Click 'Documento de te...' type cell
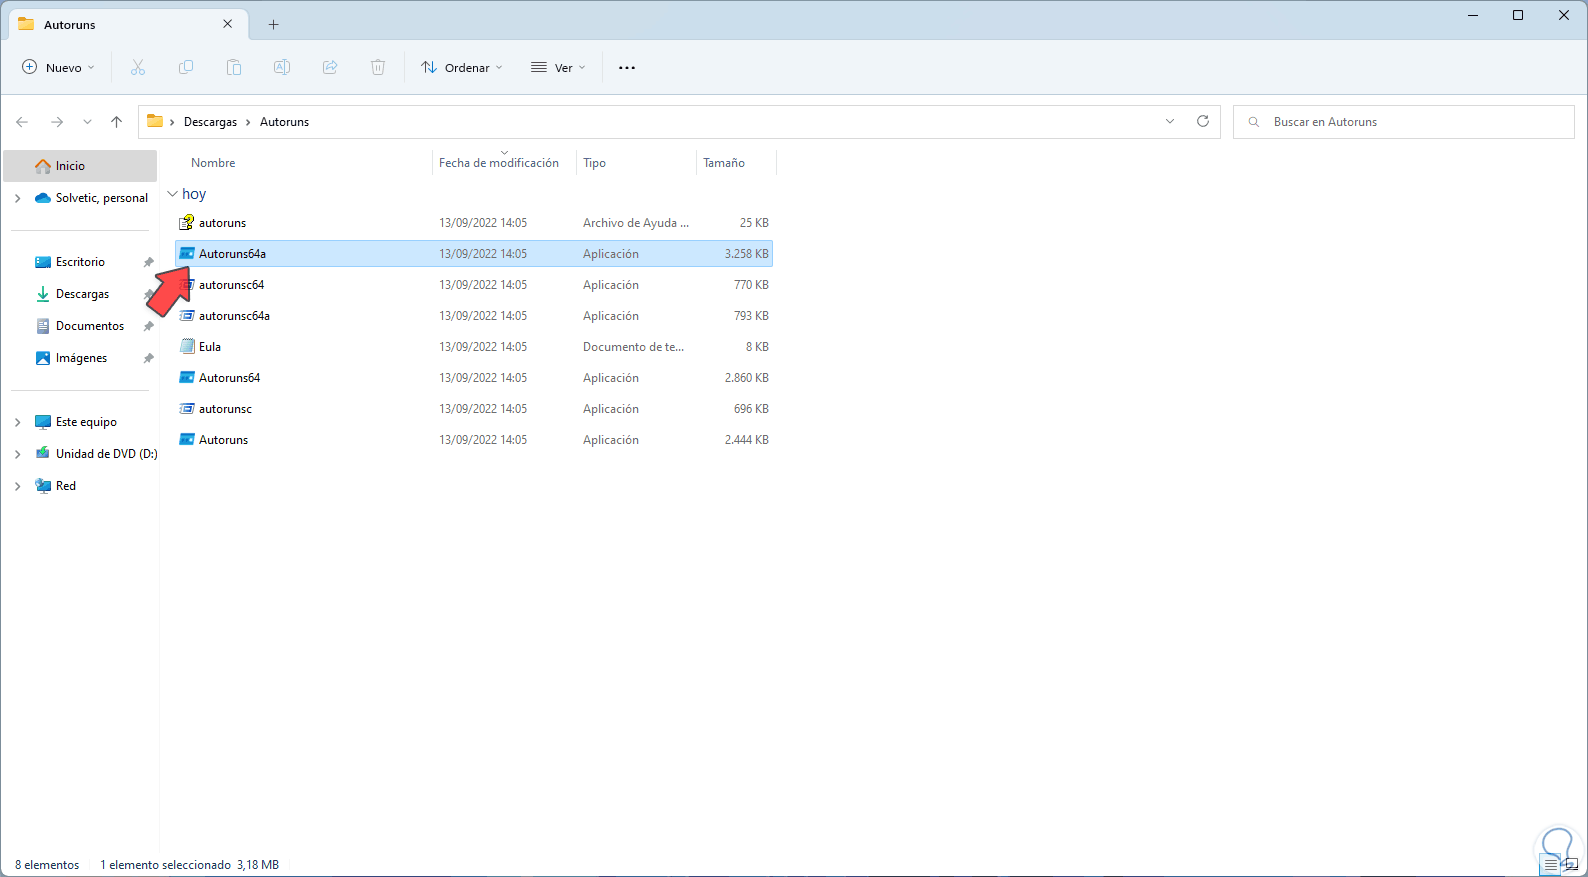Viewport: 1588px width, 877px height. point(633,347)
